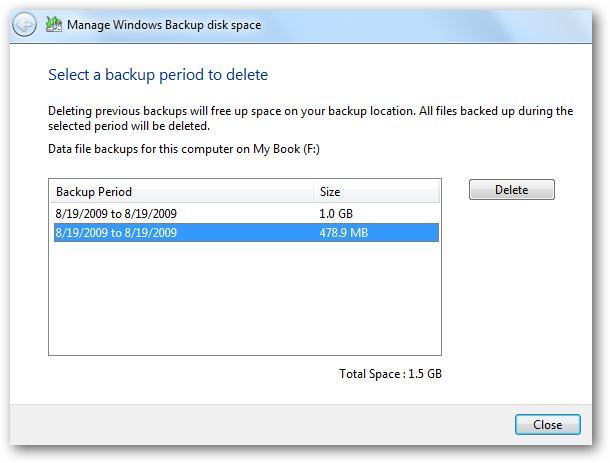
Task: Click the divider between Backup Period and Size headers
Action: 313,192
